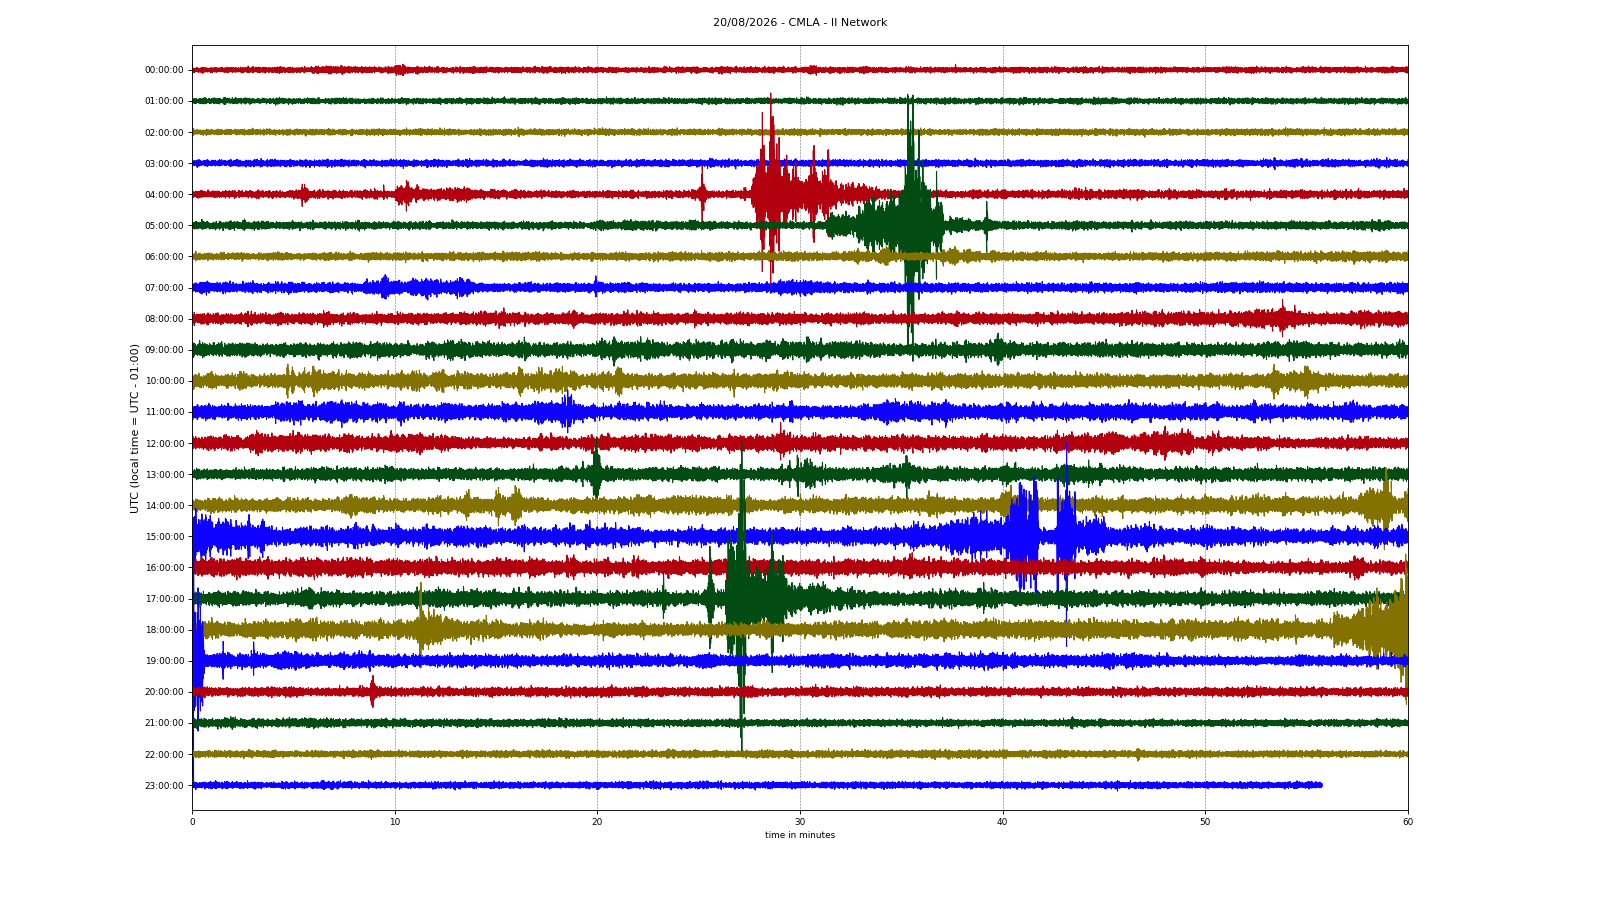Select the 16:00:00 trace label
The width and height of the screenshot is (1600, 900).
coord(164,567)
